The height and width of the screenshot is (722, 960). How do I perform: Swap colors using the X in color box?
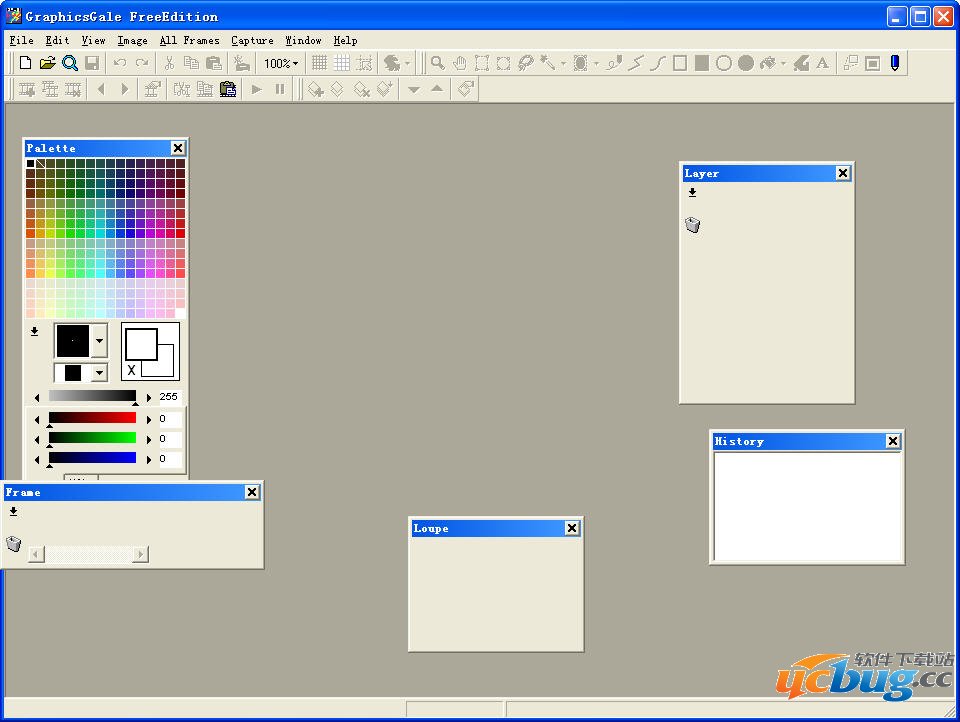point(131,370)
